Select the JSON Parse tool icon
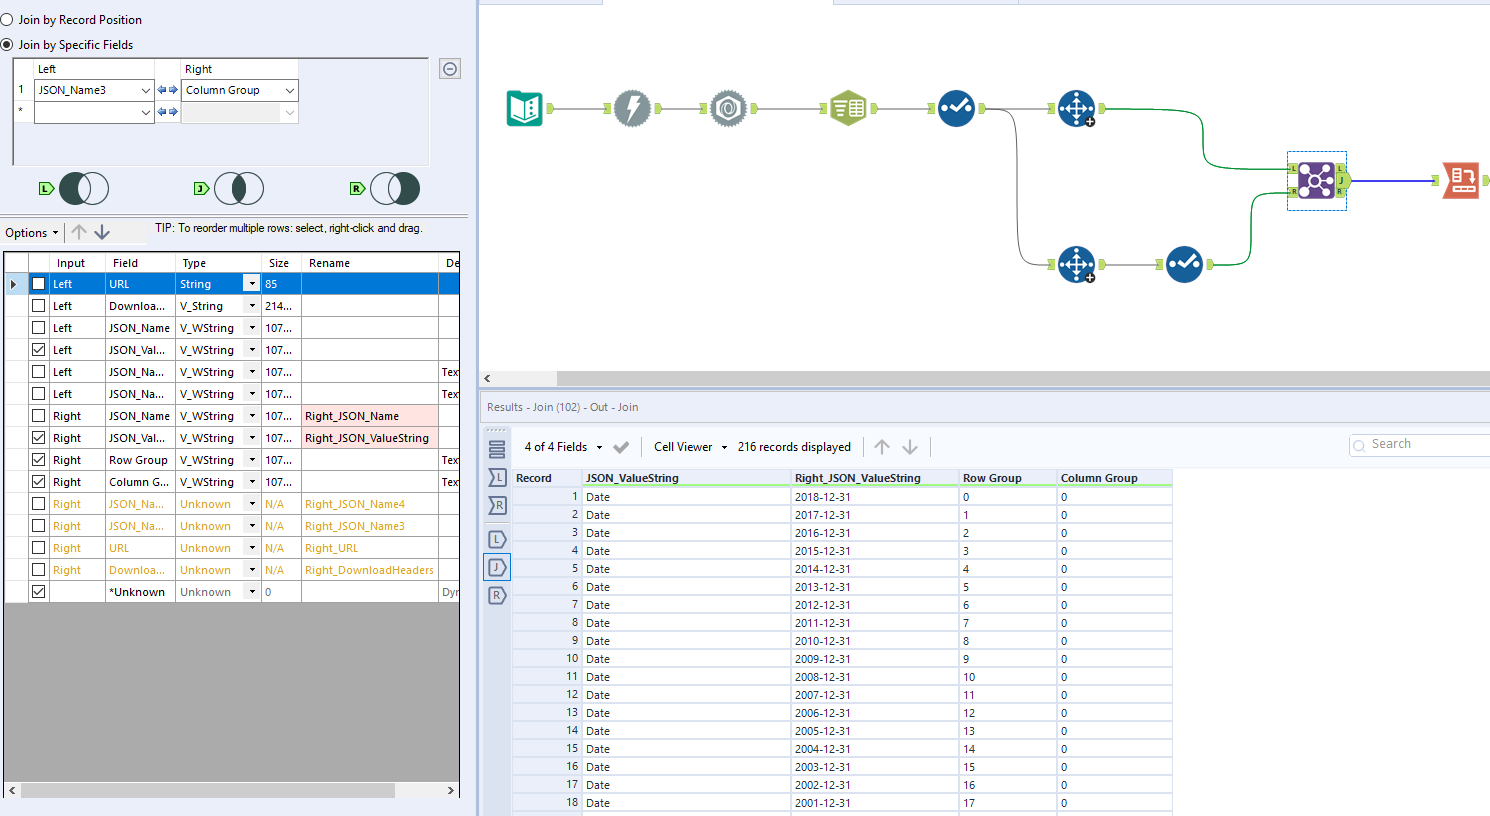The width and height of the screenshot is (1490, 816). click(x=728, y=108)
